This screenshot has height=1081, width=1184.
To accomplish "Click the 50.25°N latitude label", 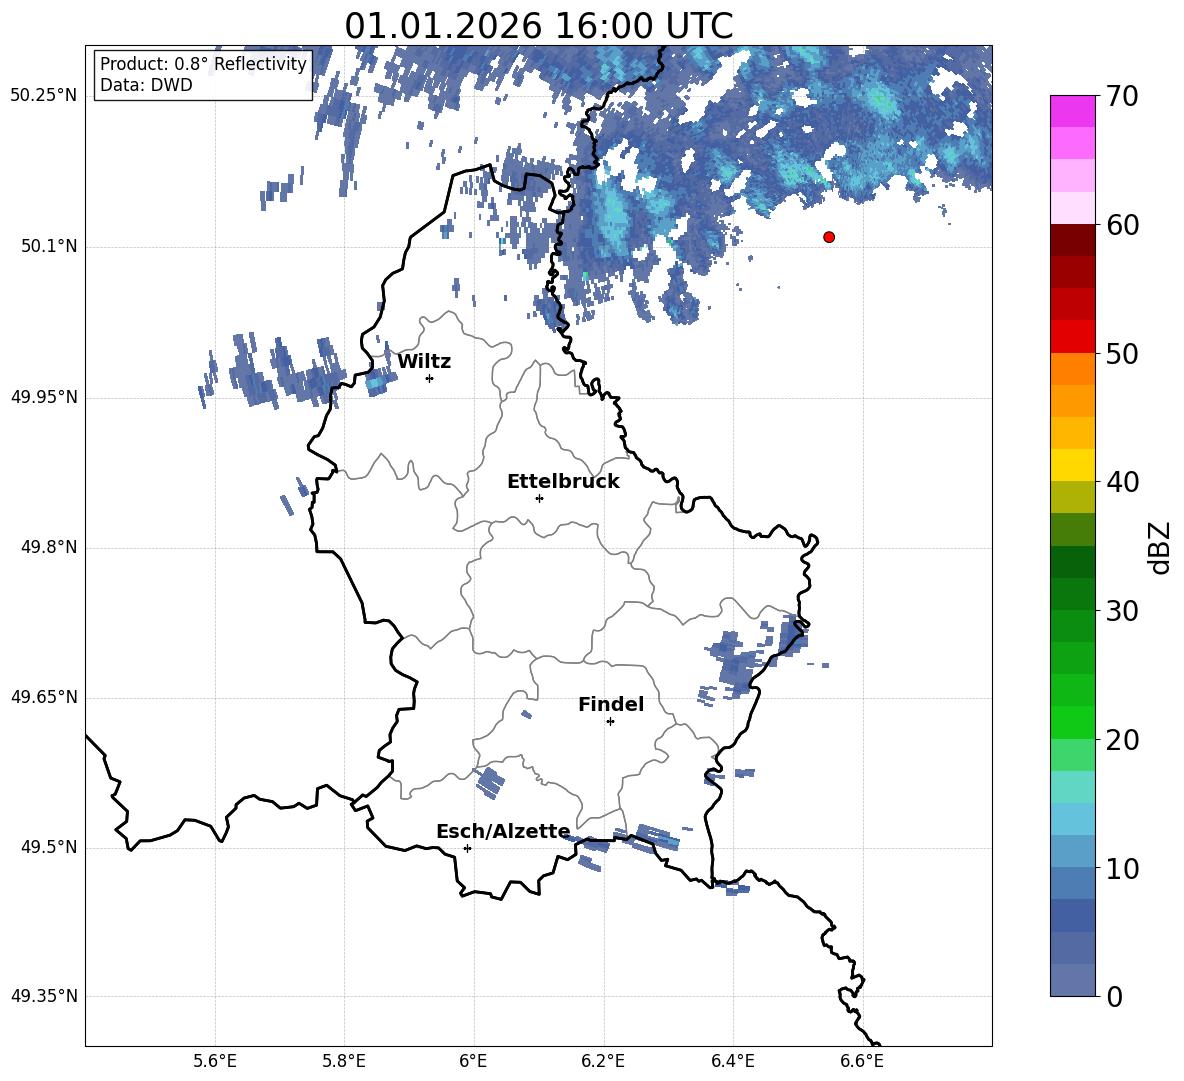I will [x=44, y=96].
